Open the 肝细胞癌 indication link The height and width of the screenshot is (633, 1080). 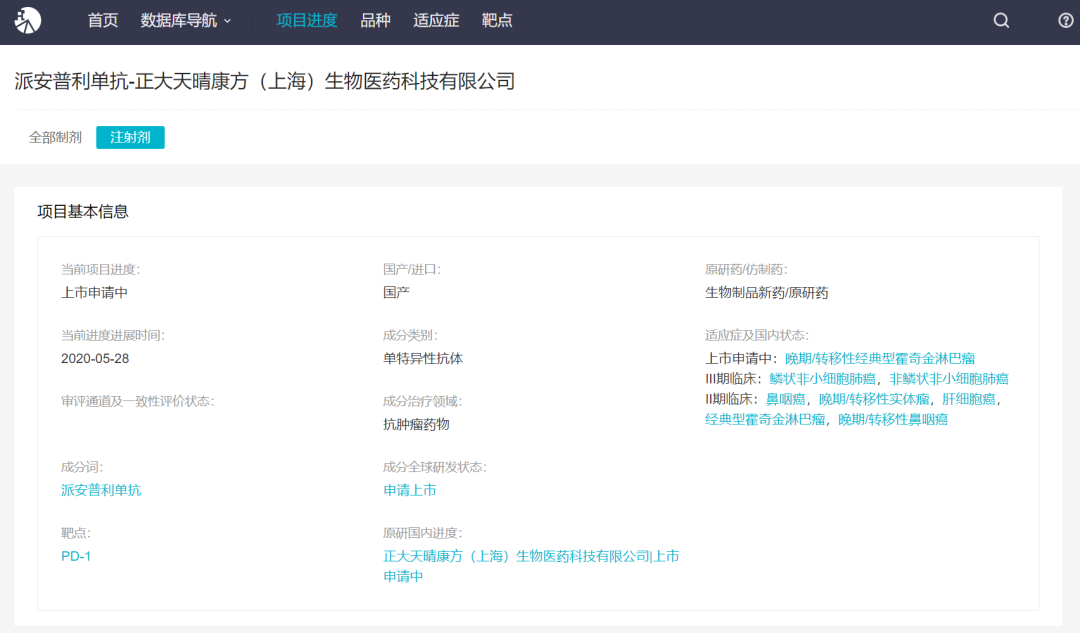tap(969, 399)
